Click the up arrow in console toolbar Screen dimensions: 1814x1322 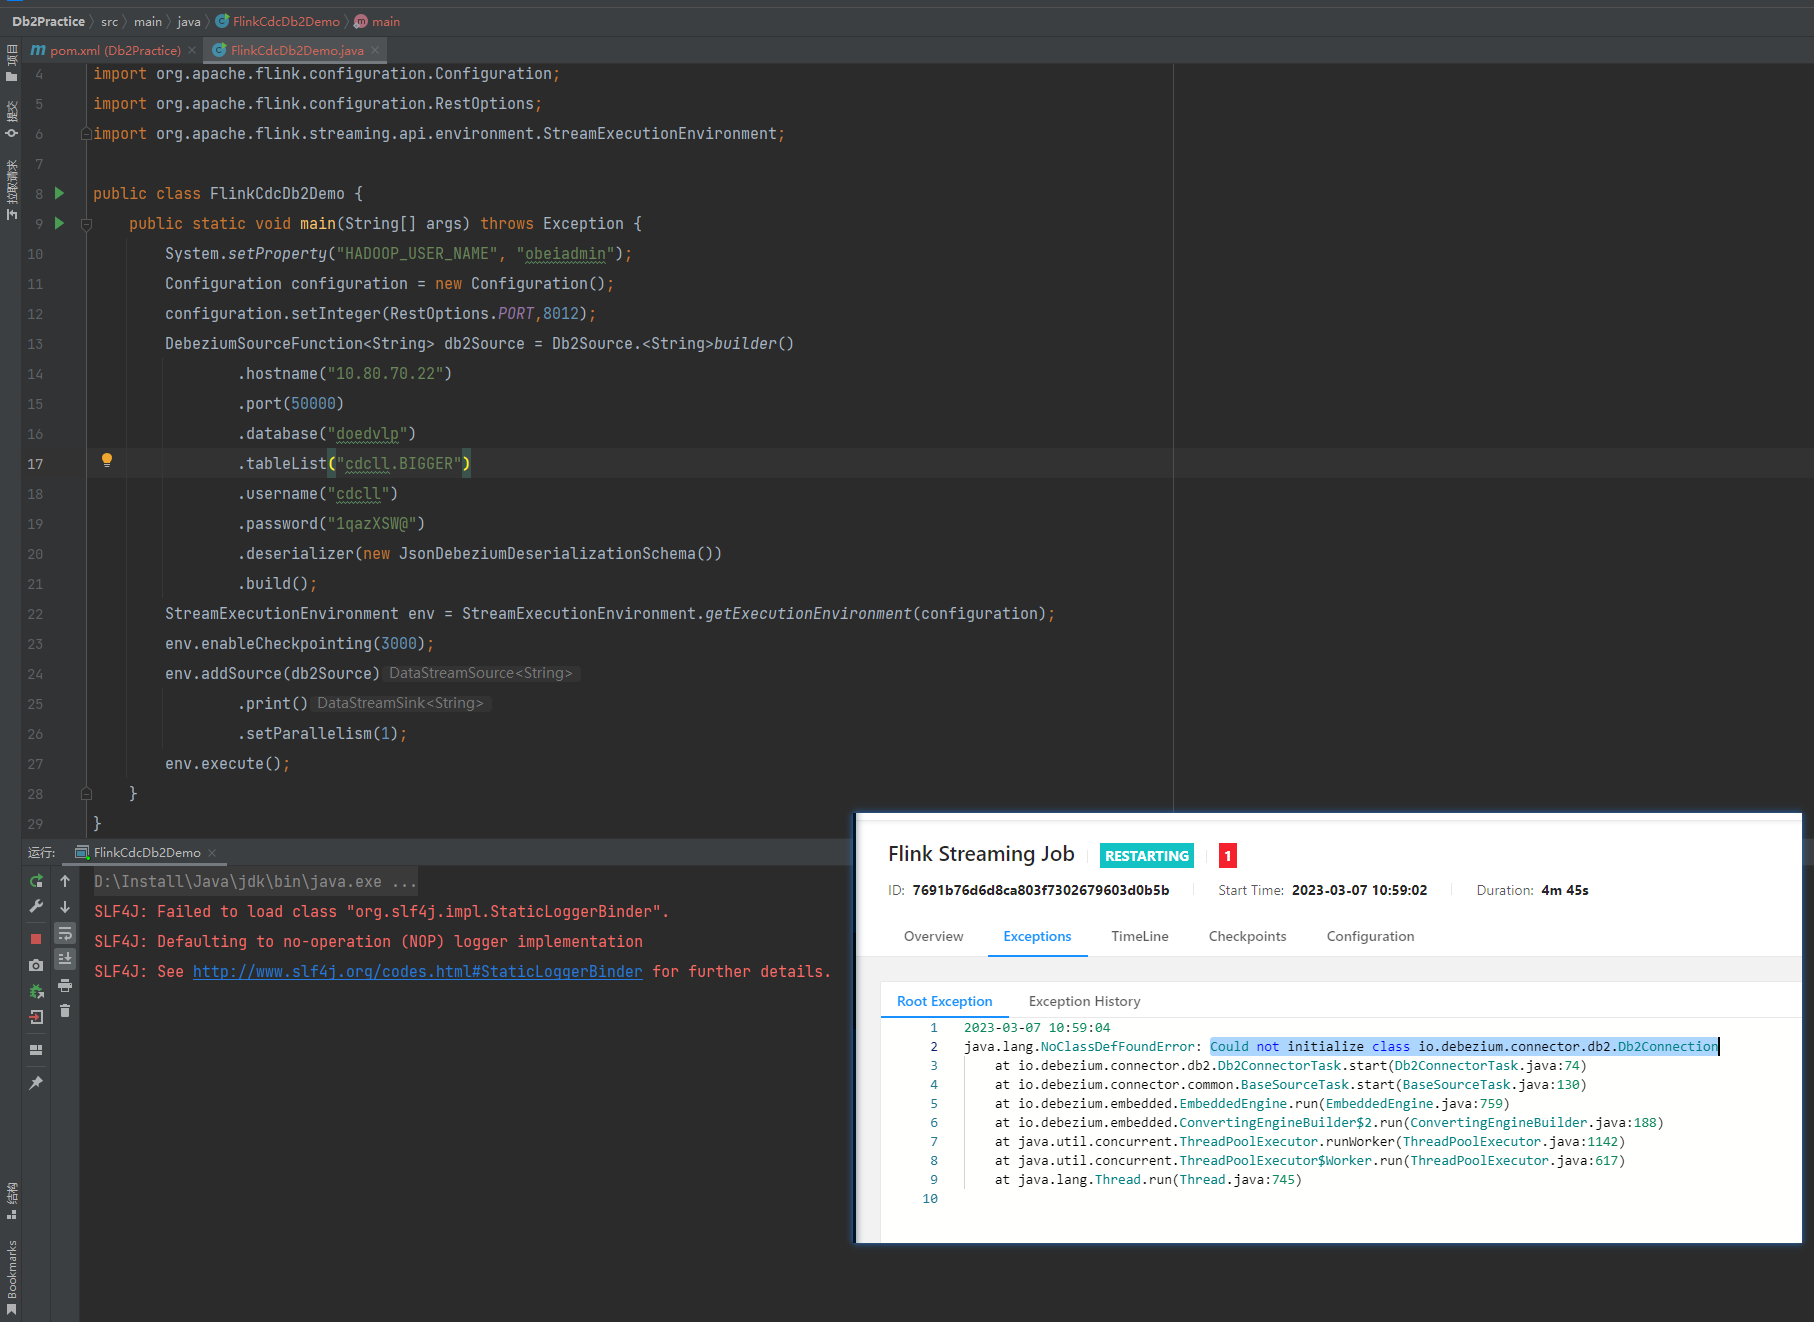65,881
